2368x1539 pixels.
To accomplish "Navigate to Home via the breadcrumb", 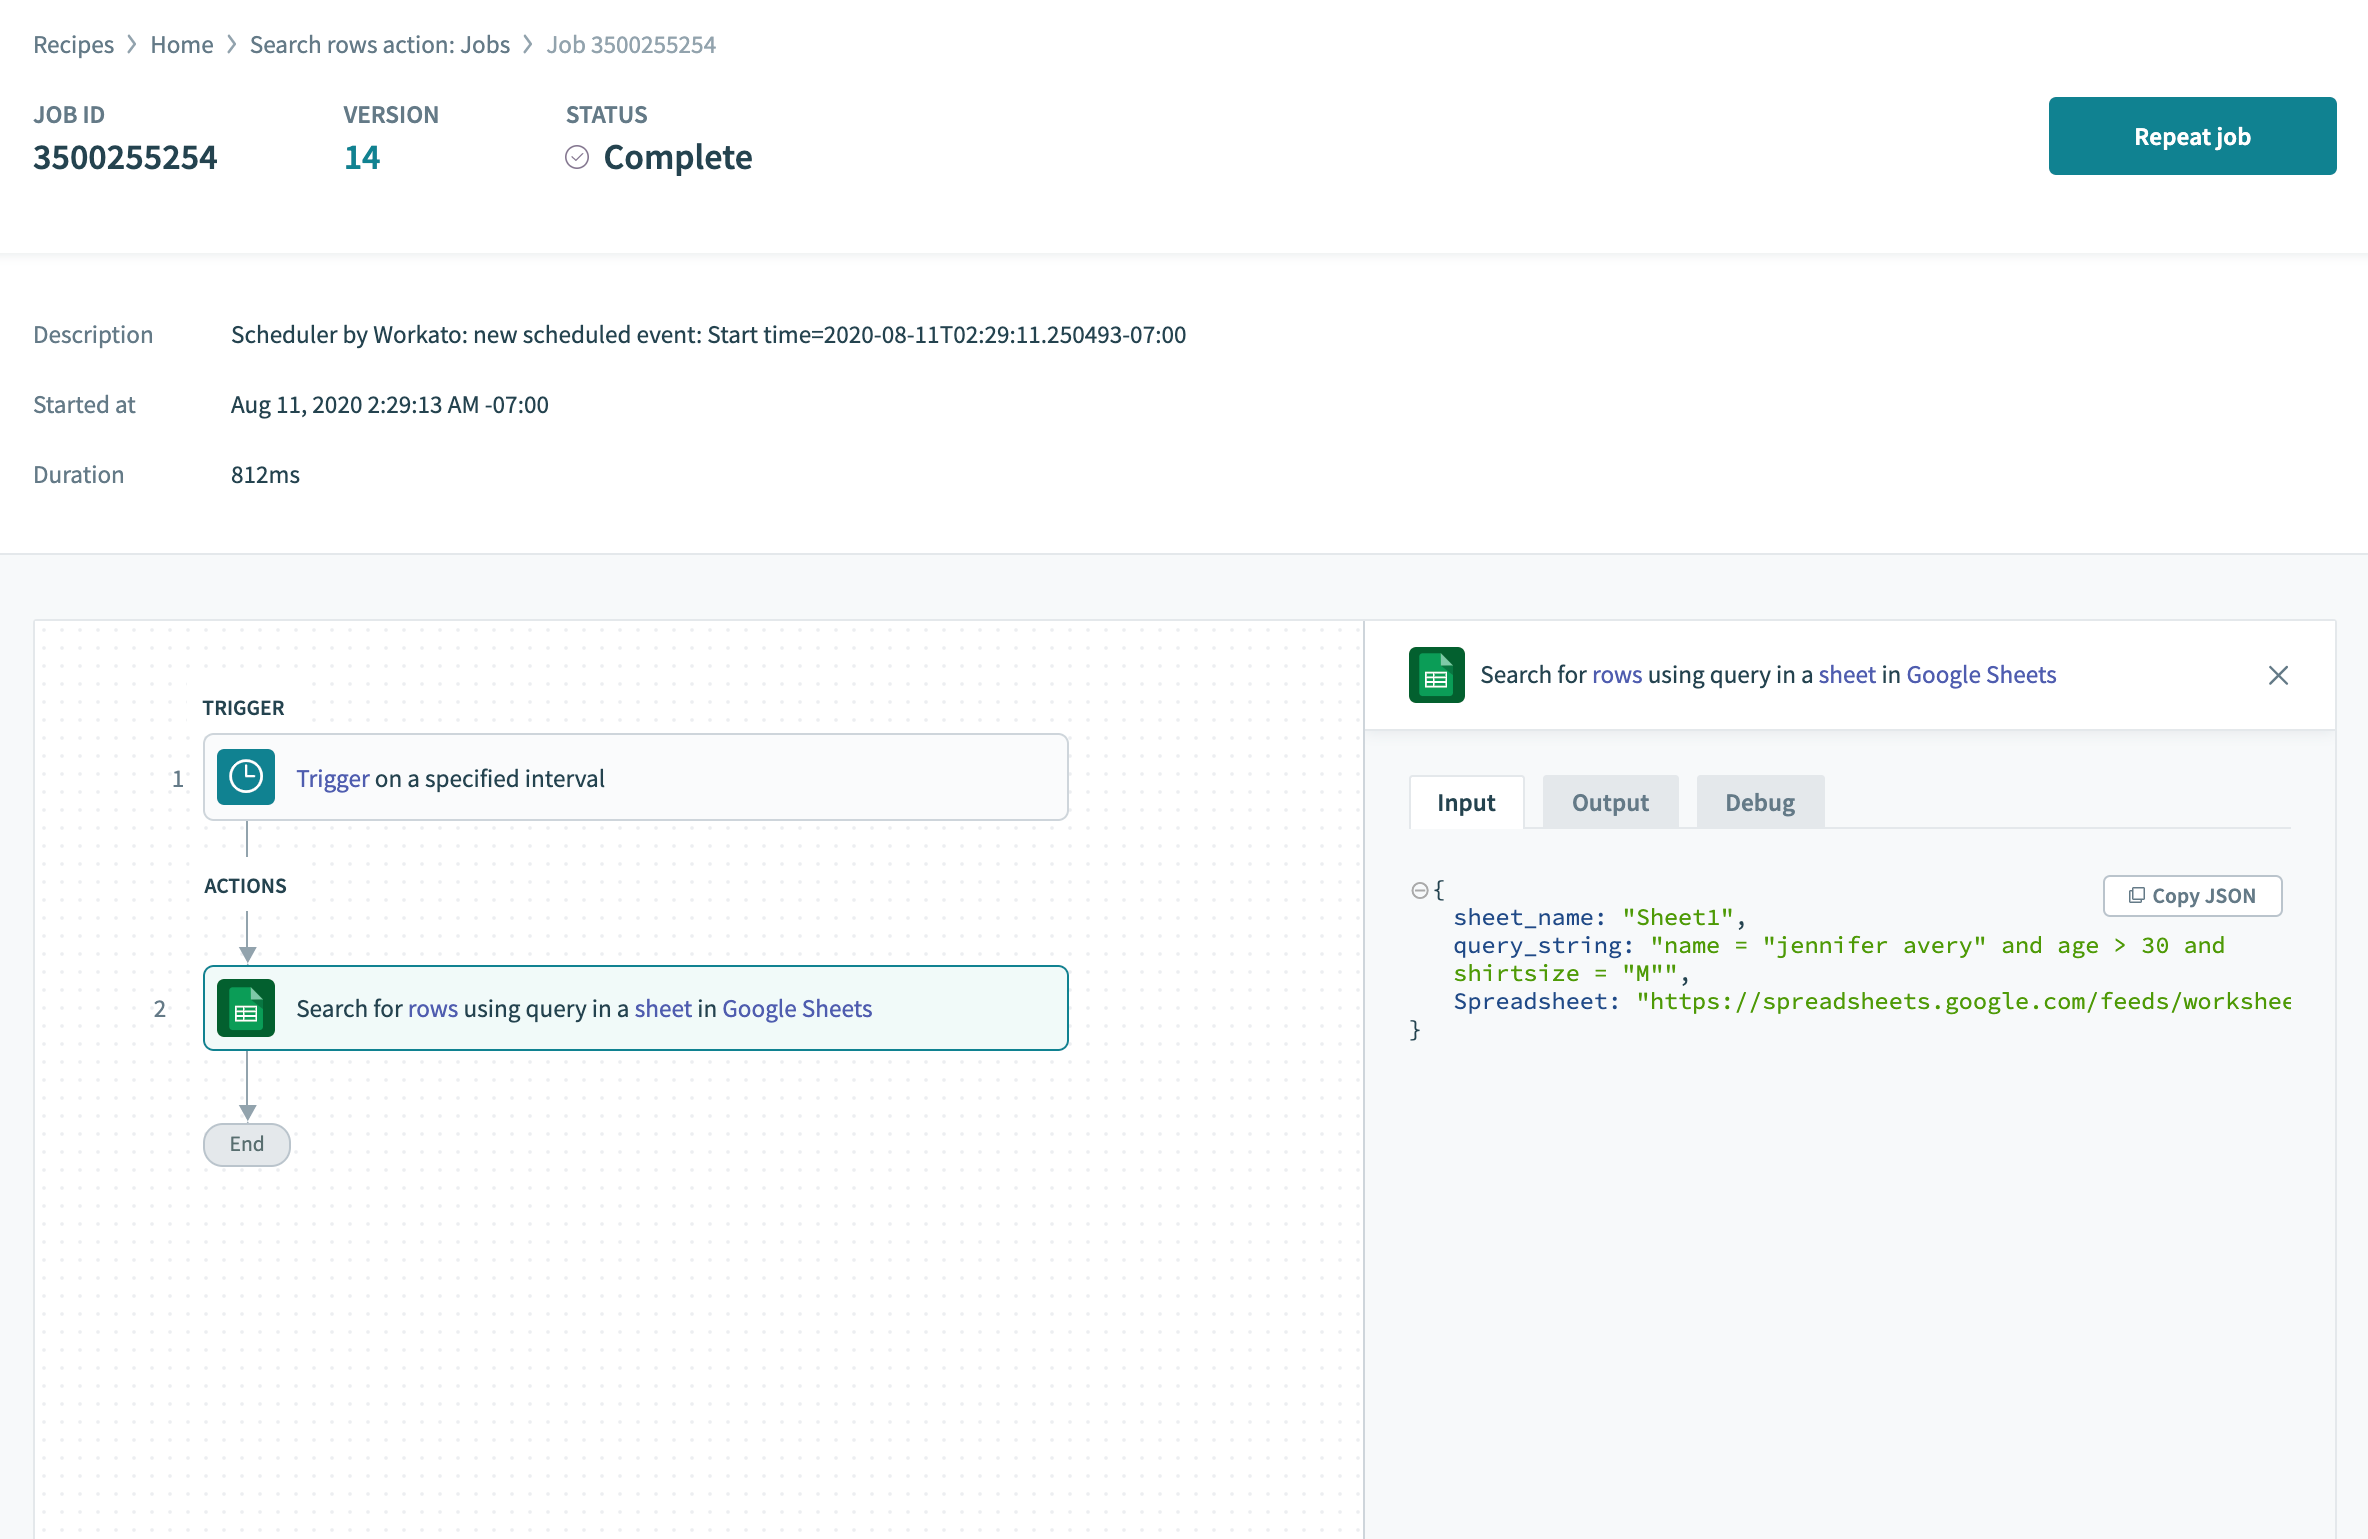I will click(x=181, y=45).
